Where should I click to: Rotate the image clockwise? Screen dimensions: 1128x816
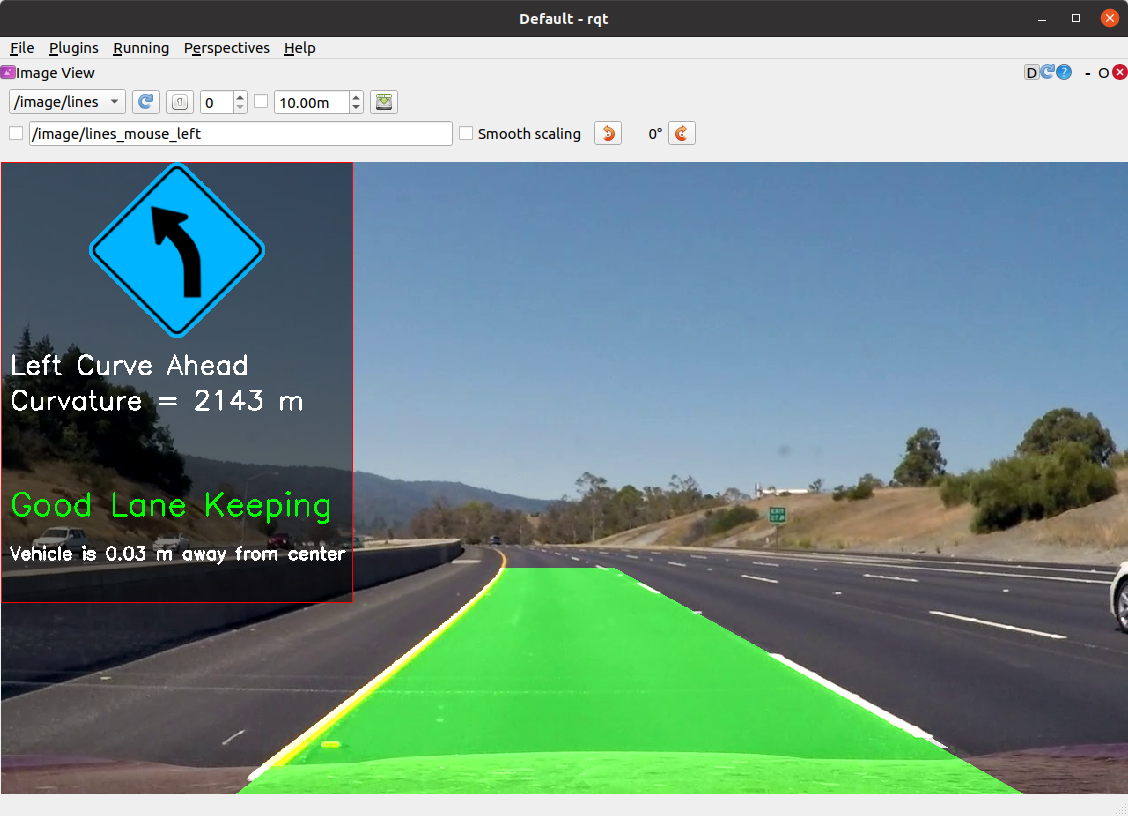(681, 133)
